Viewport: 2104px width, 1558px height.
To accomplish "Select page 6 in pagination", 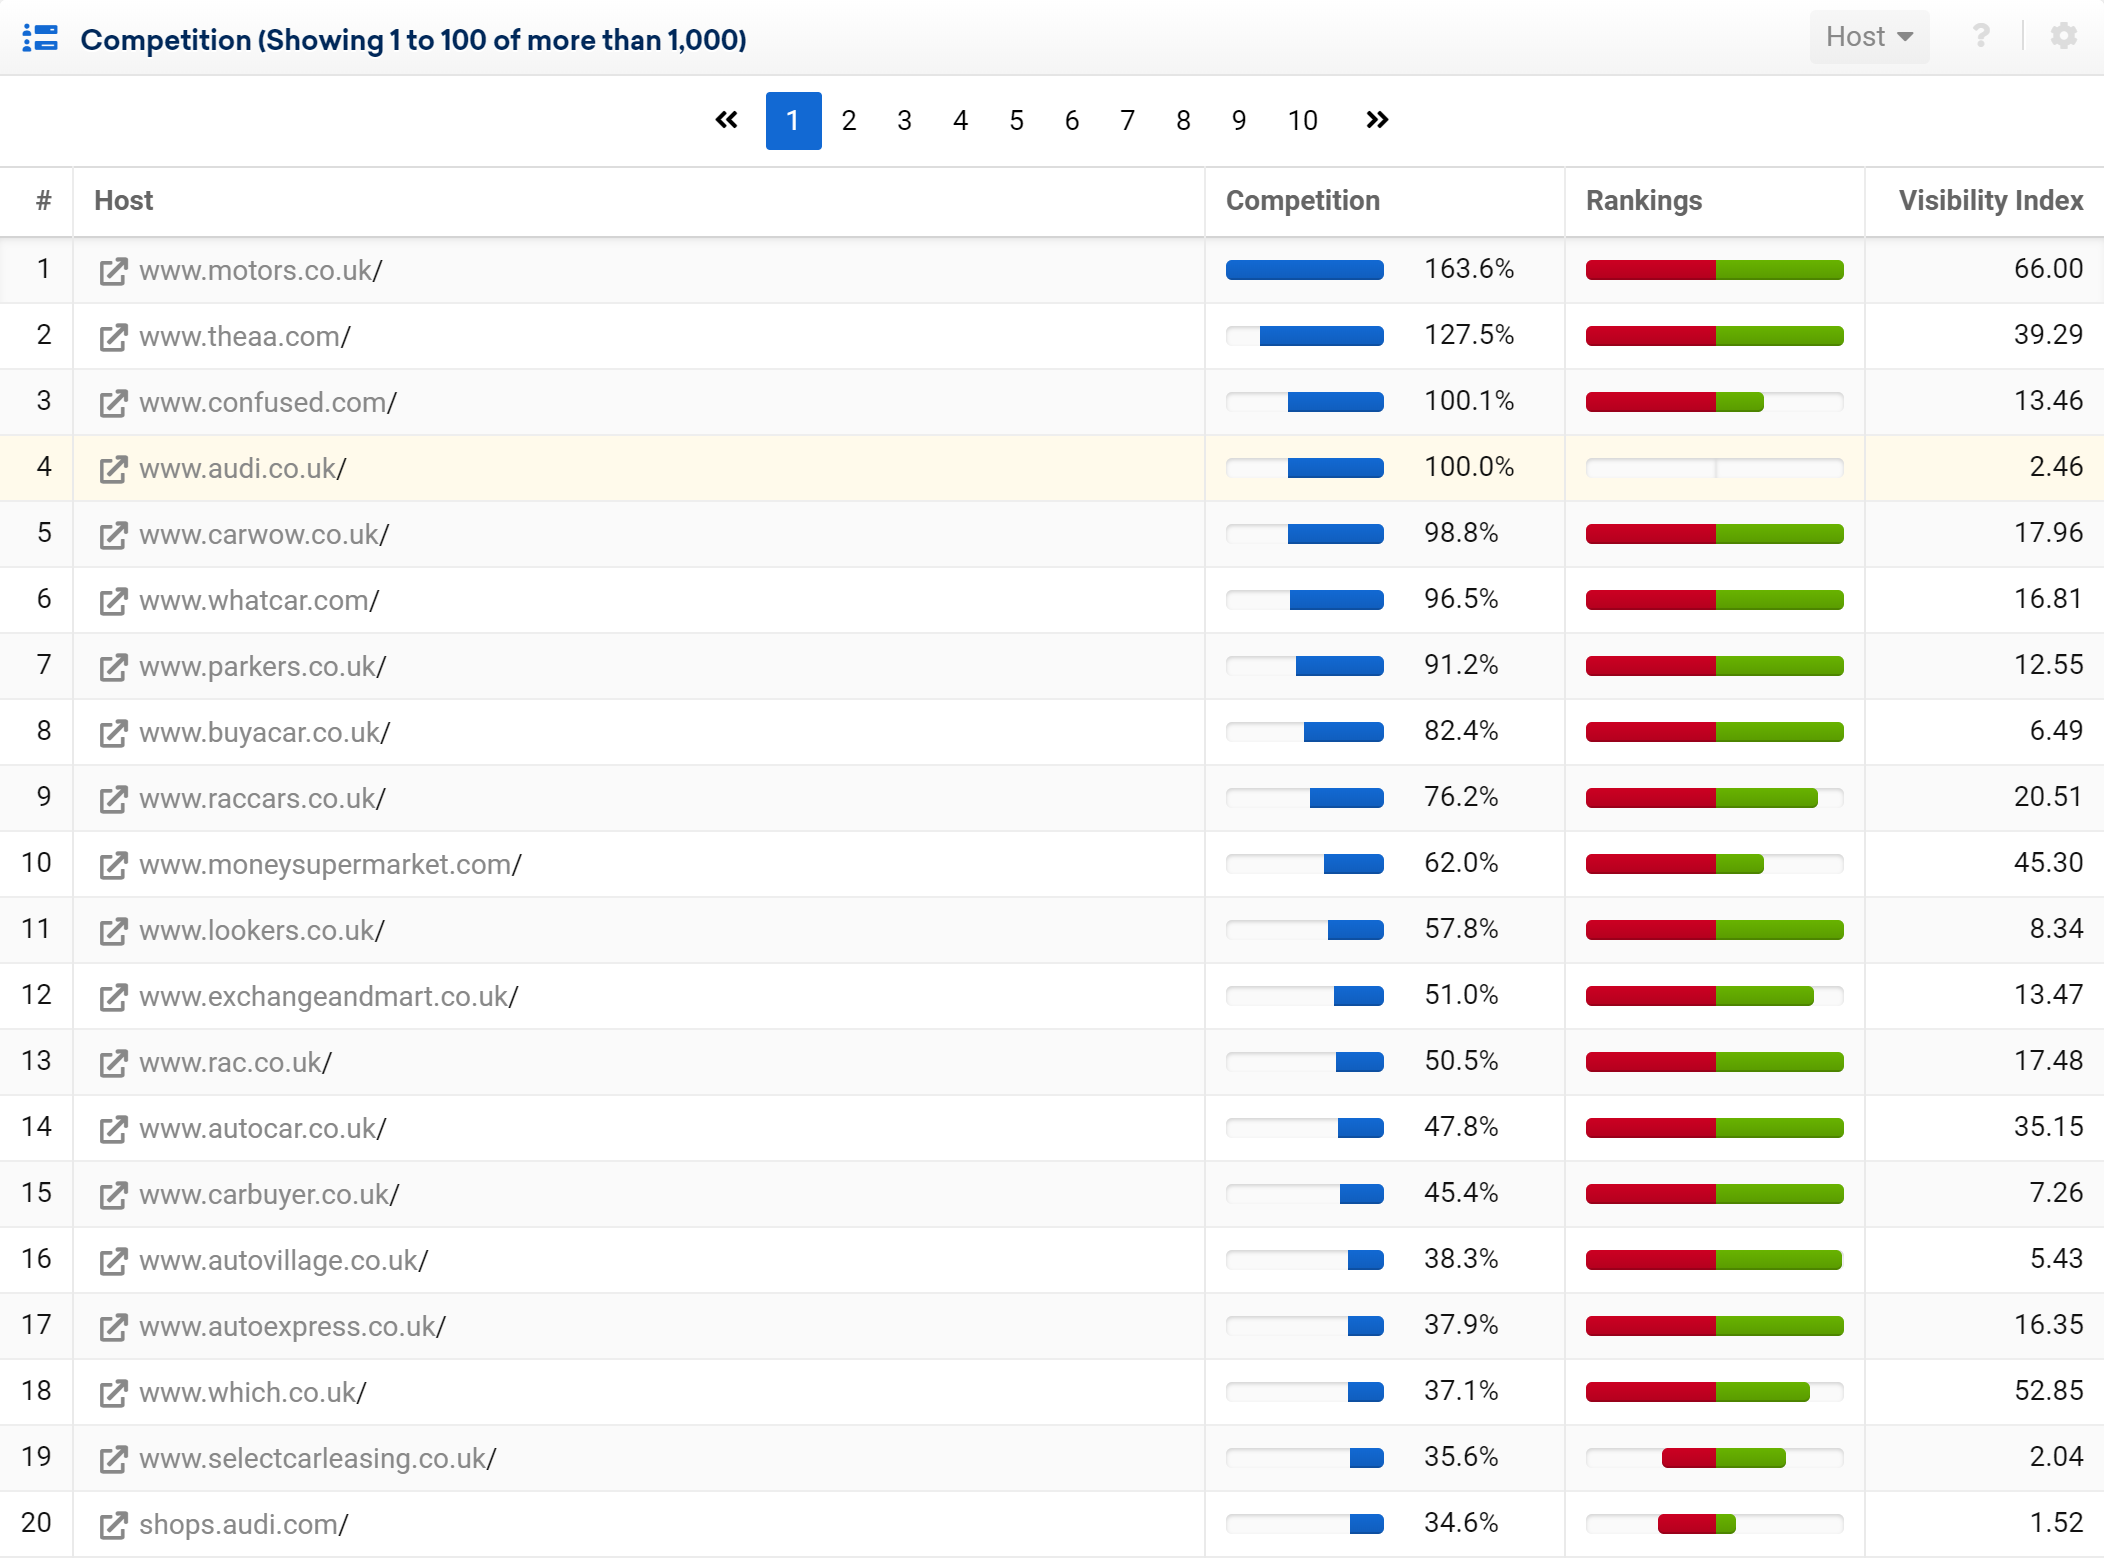I will [x=1072, y=121].
